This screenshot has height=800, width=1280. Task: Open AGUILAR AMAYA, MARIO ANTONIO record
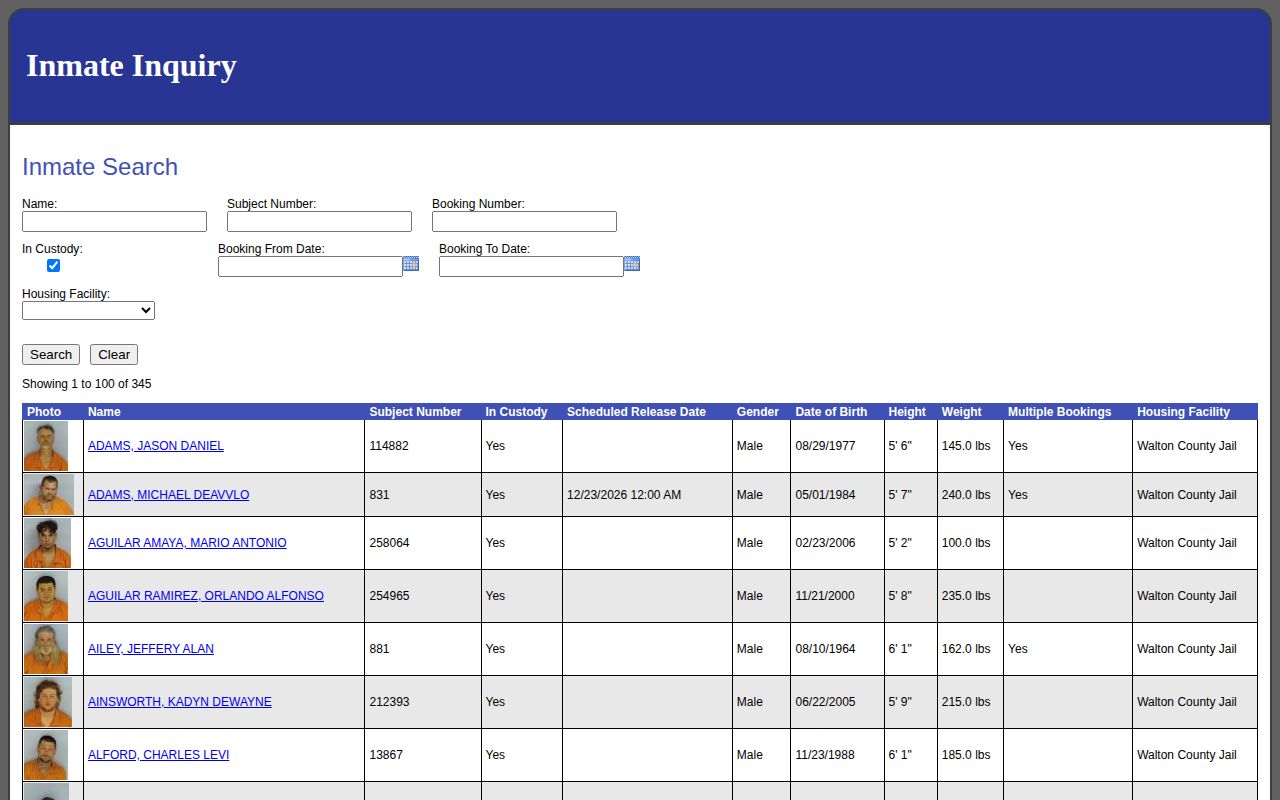click(x=187, y=543)
